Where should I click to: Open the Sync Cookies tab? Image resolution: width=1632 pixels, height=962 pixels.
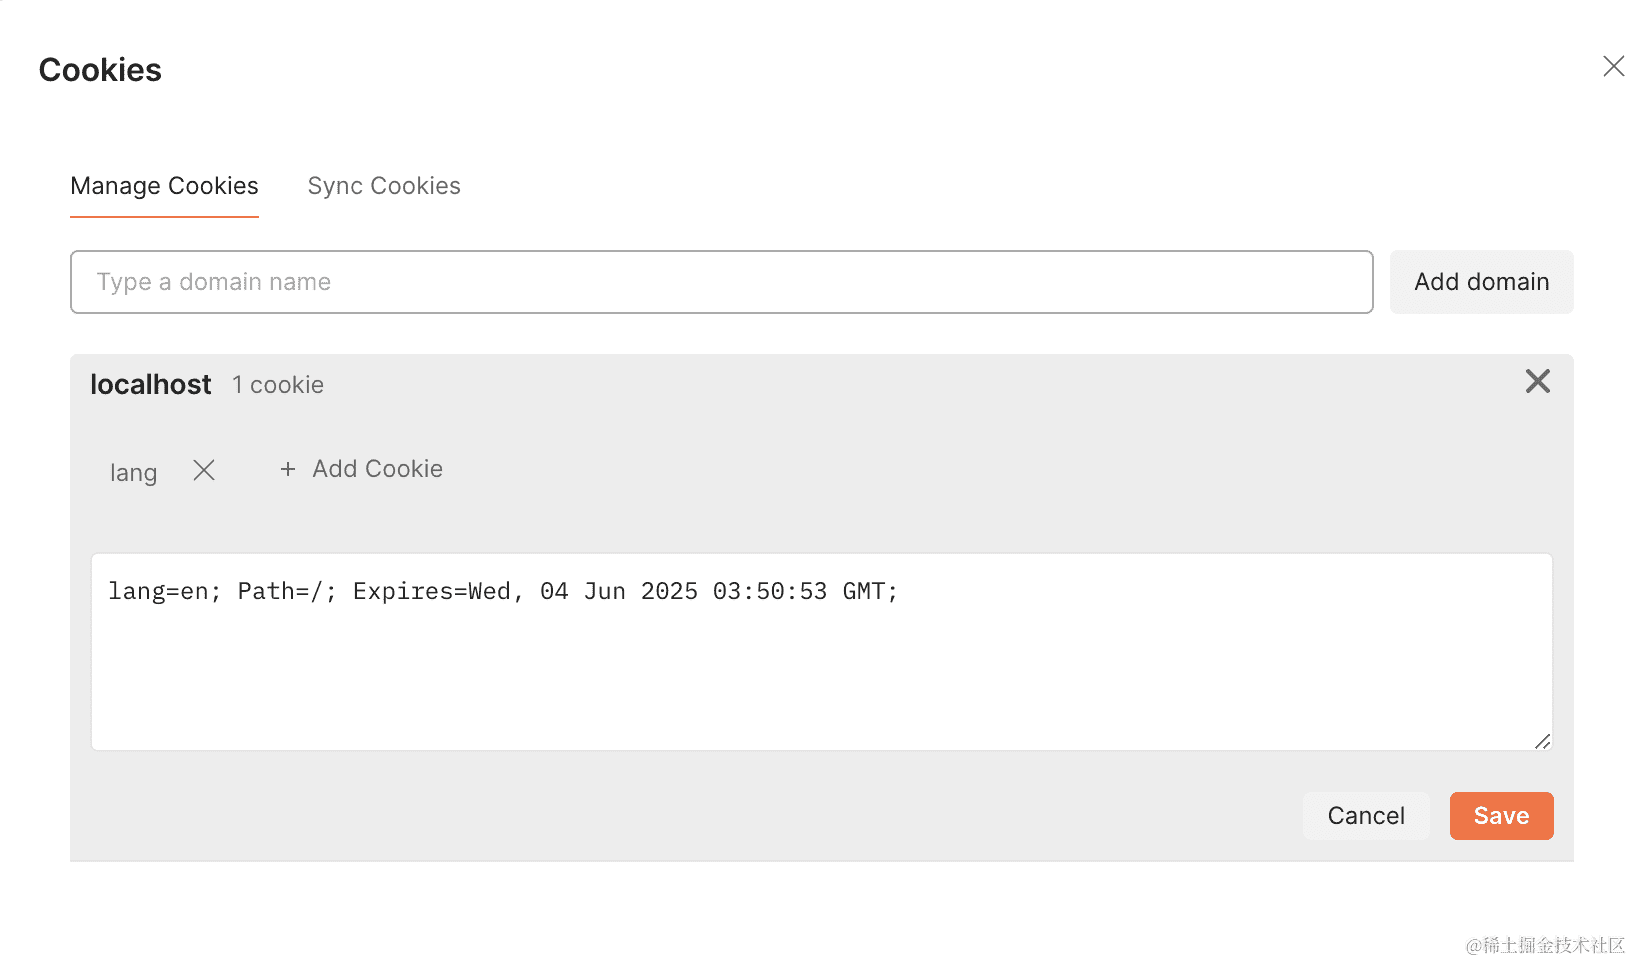[384, 186]
